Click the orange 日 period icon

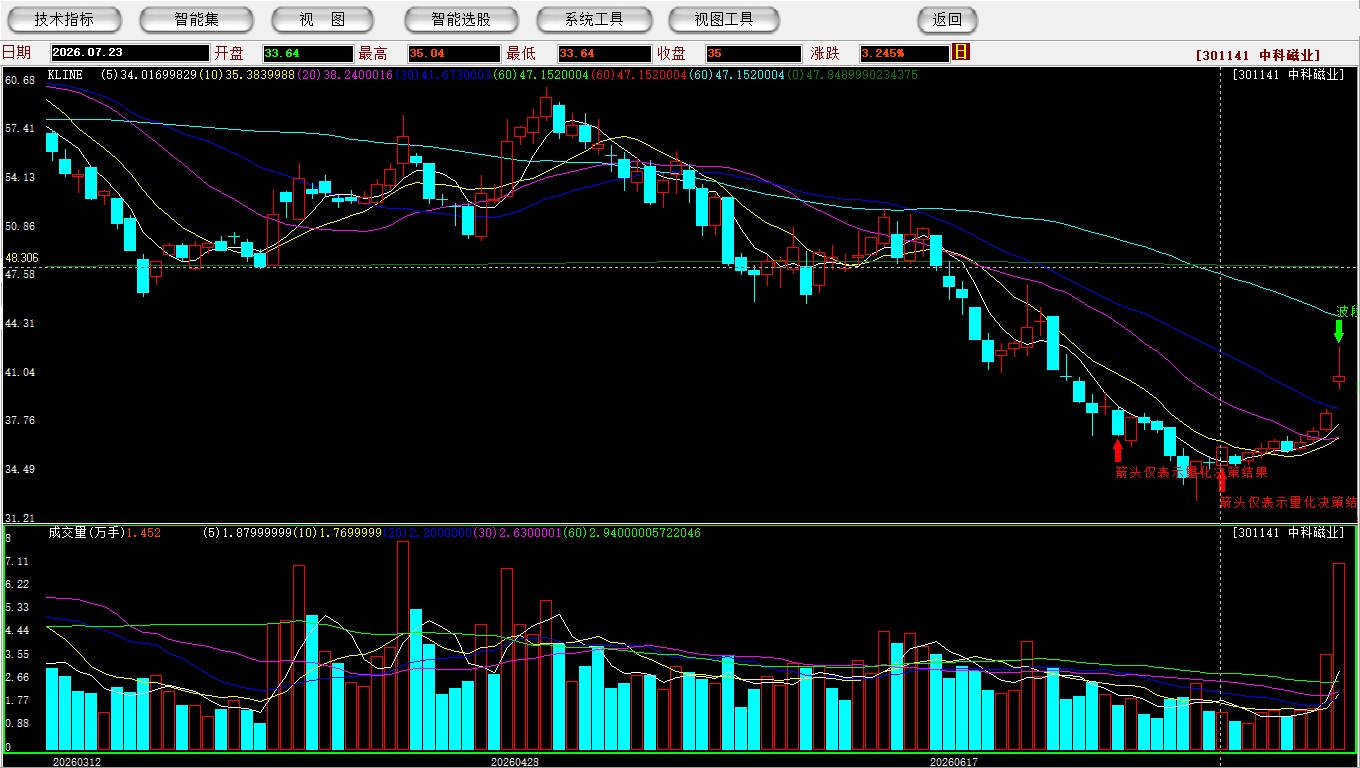pos(961,52)
